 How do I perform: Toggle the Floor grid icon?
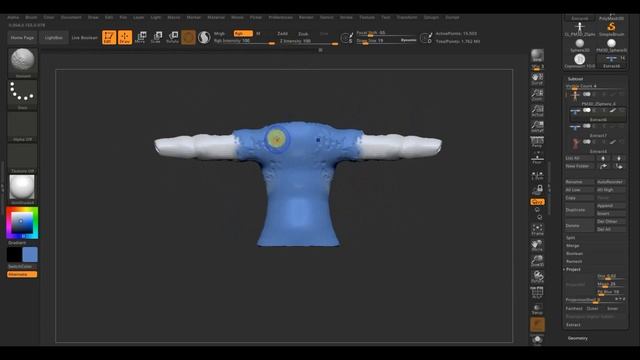click(x=537, y=158)
